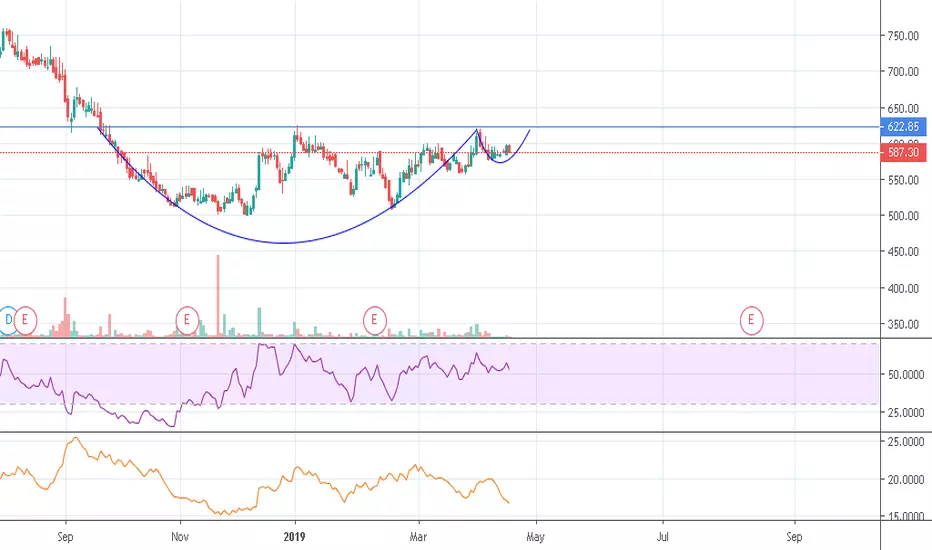
Task: Click the 400.00 price axis label
Action: point(903,288)
